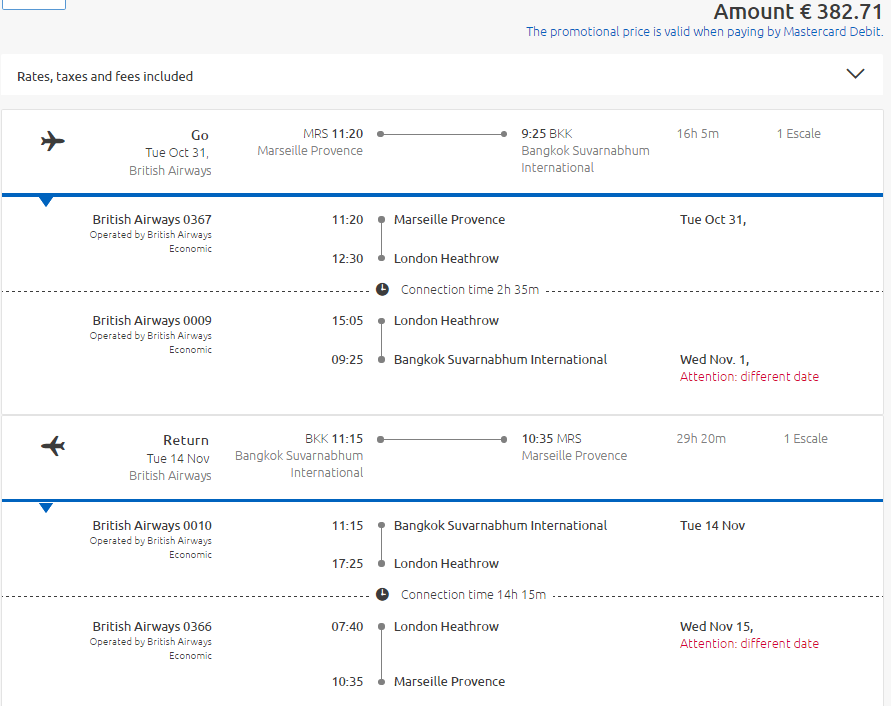Click the red Attention warning under Wed Nov. 1
Screen dimensions: 891x706
749,377
